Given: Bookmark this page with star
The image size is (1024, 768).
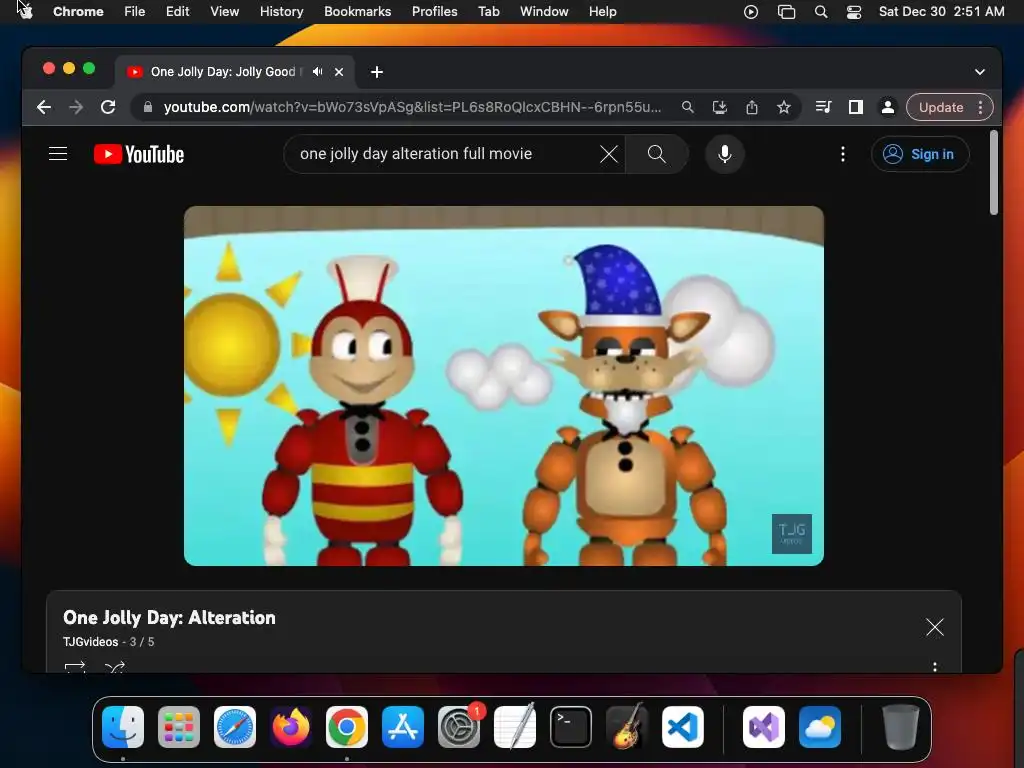Looking at the screenshot, I should [784, 107].
